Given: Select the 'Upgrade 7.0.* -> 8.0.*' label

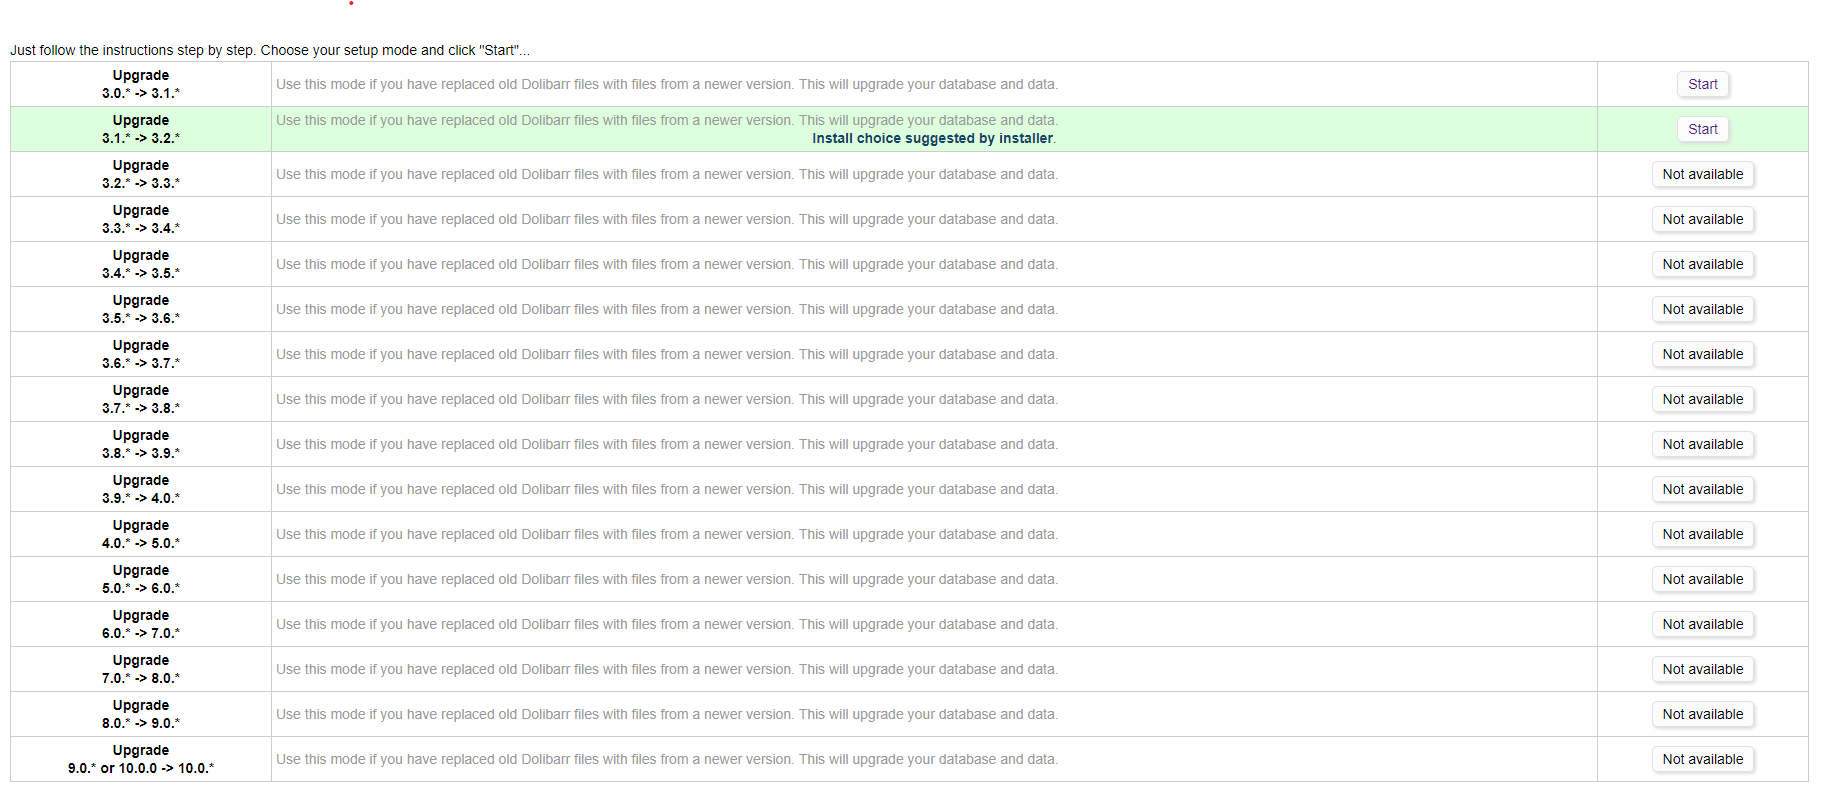Looking at the screenshot, I should pos(141,669).
